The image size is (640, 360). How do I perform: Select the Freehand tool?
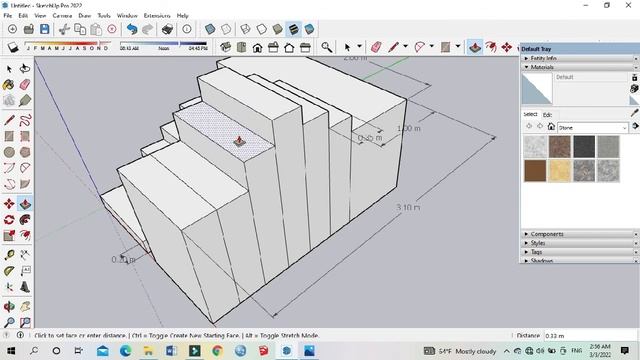coord(25,120)
